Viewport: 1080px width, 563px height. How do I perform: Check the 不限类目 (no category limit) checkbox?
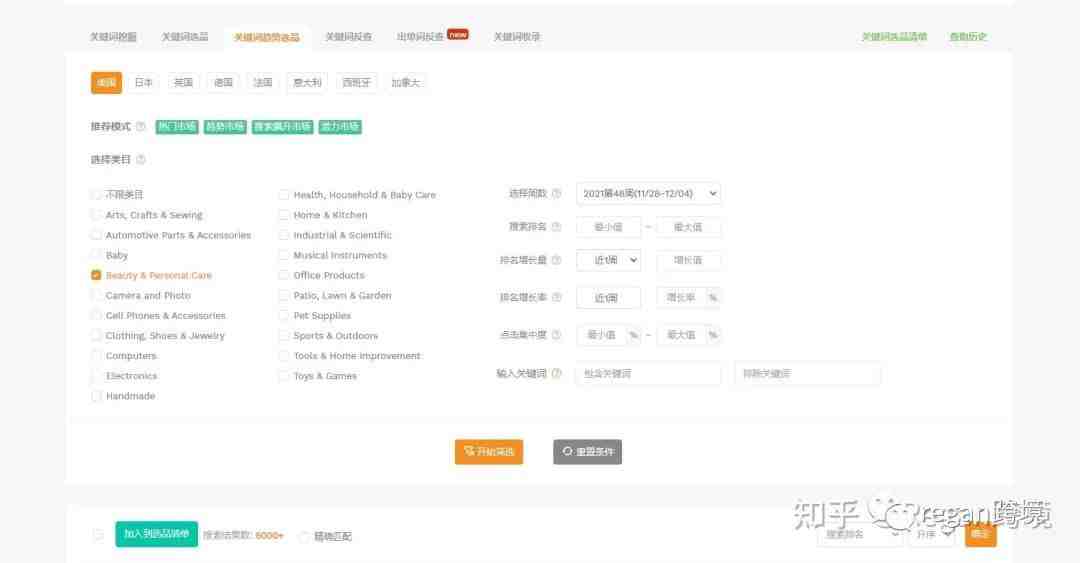click(96, 195)
